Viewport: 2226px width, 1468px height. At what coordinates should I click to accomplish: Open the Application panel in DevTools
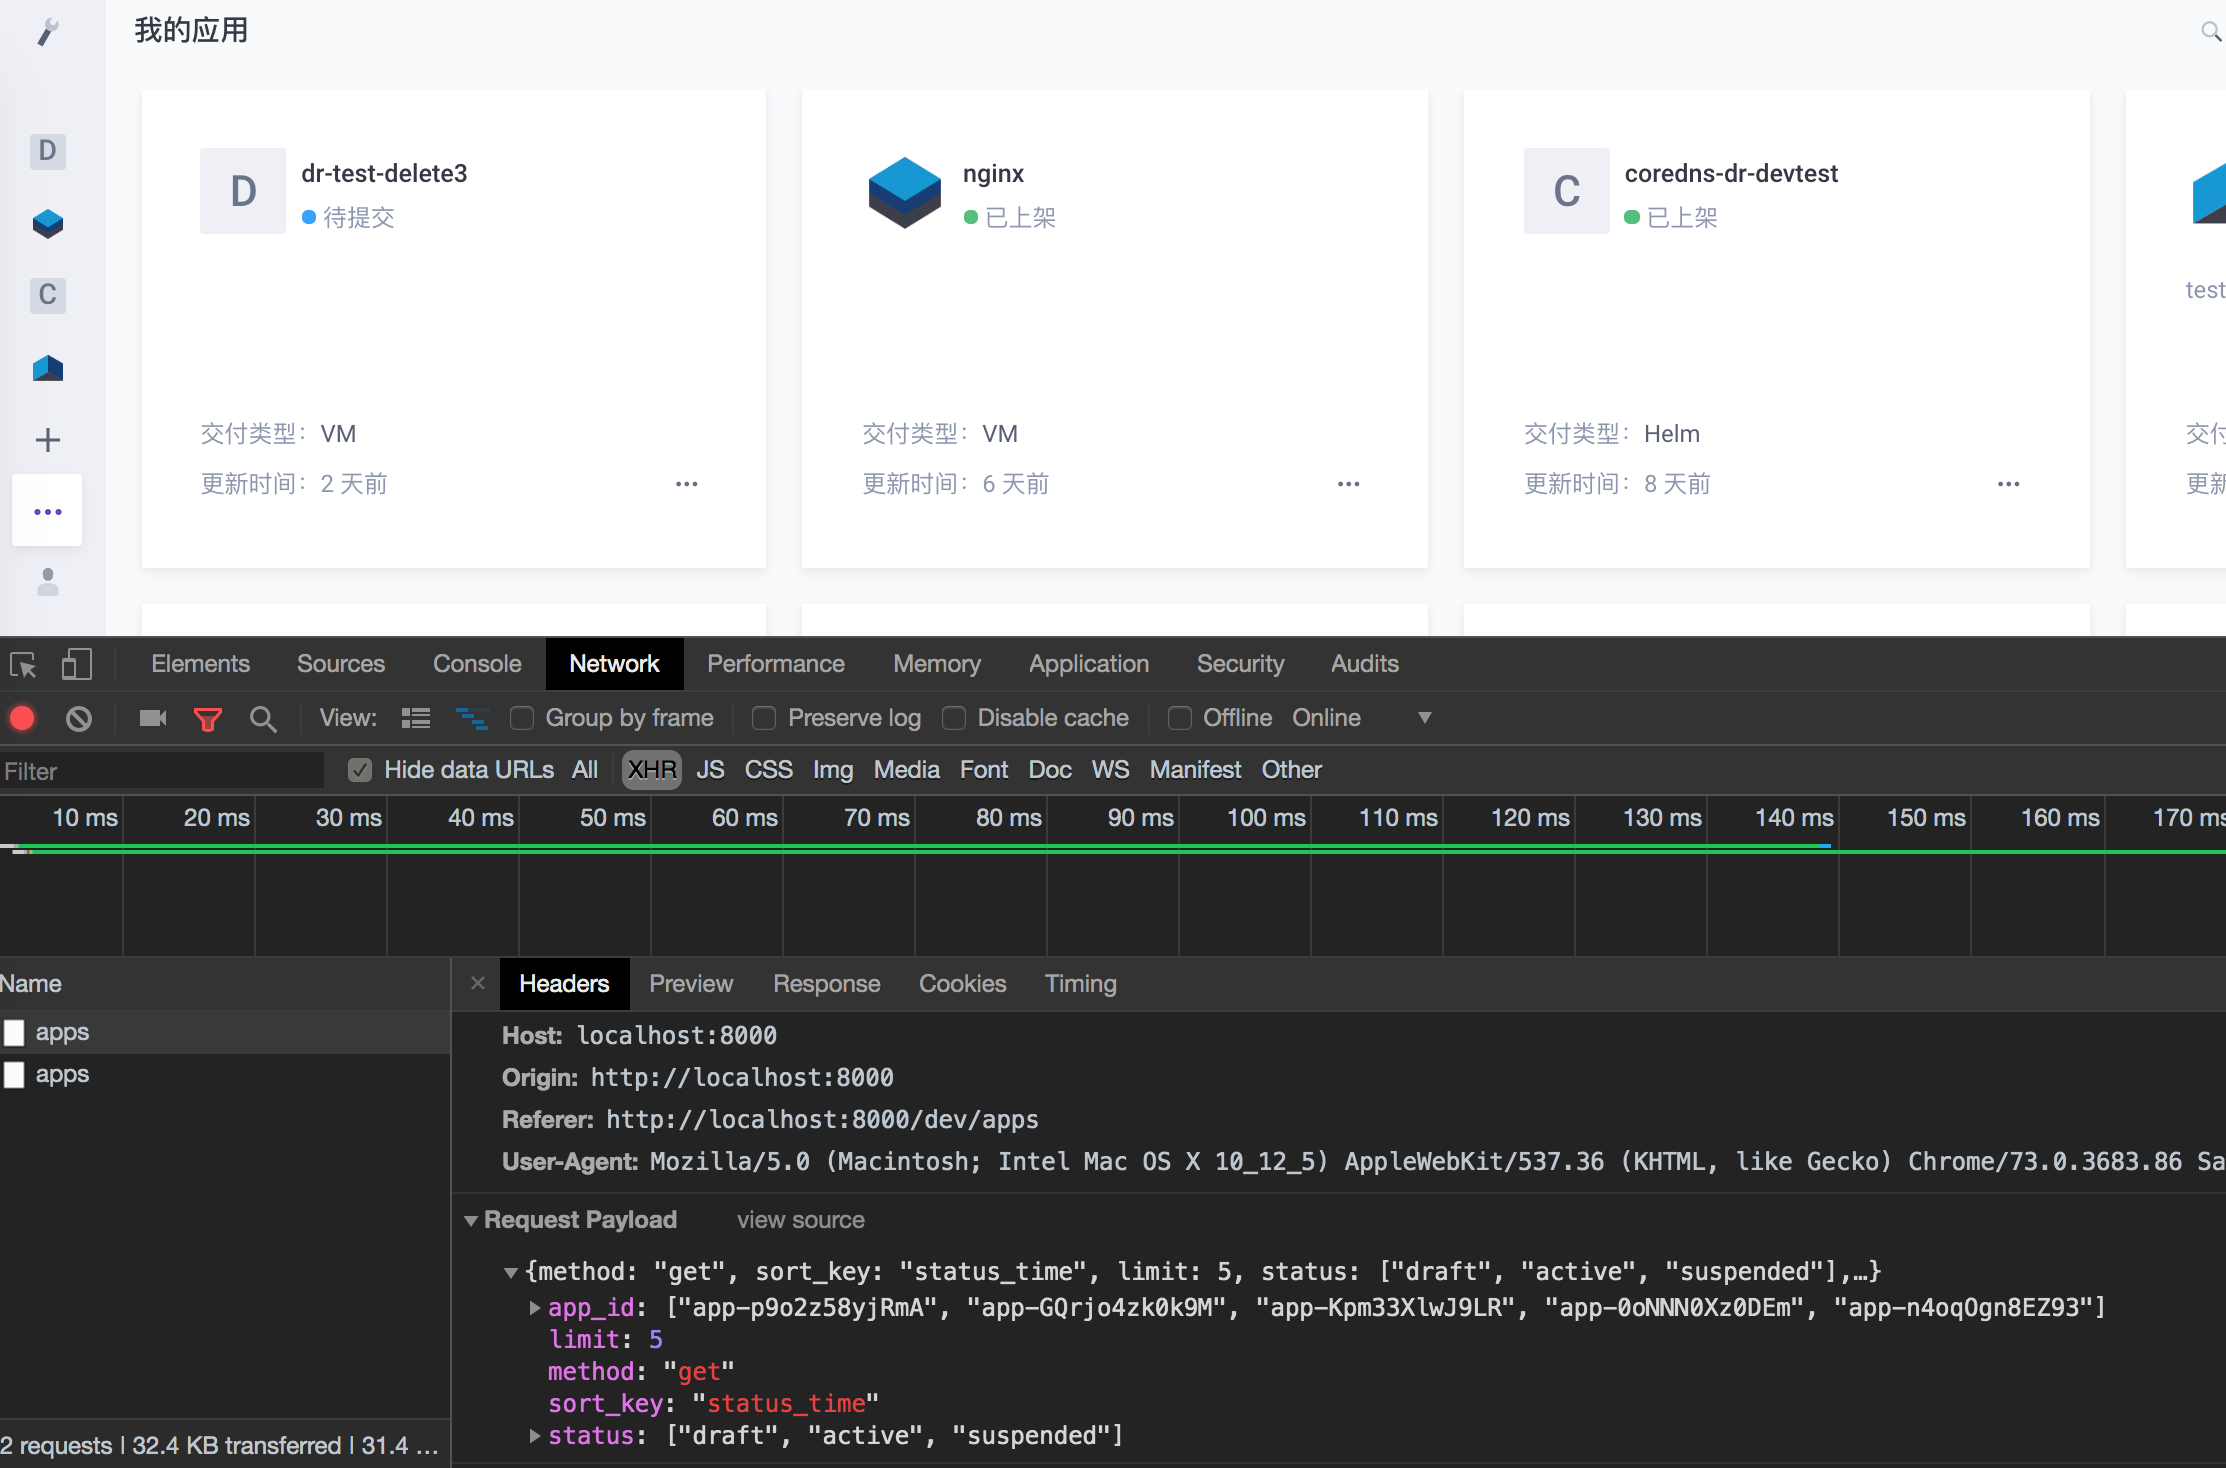coord(1088,663)
